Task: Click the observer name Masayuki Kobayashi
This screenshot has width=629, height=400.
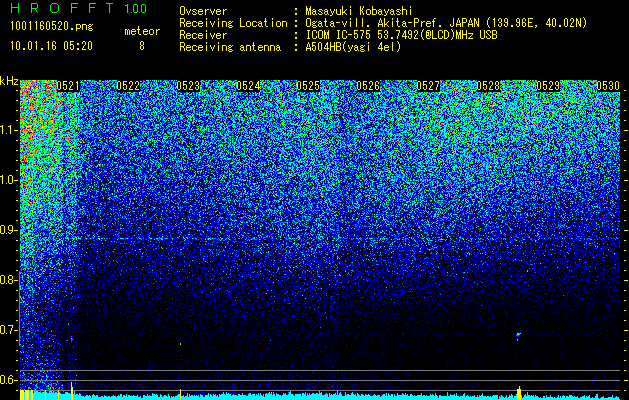Action: click(x=359, y=11)
